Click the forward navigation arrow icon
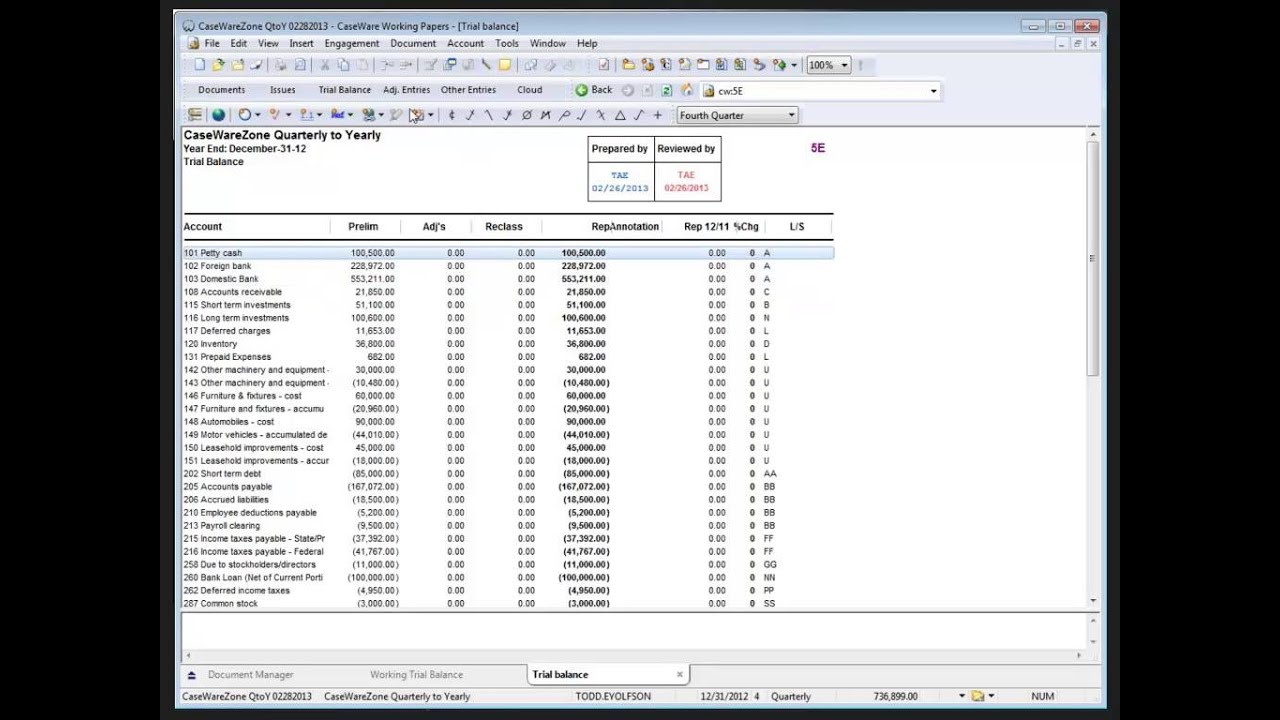Viewport: 1280px width, 720px height. pyautogui.click(x=627, y=90)
